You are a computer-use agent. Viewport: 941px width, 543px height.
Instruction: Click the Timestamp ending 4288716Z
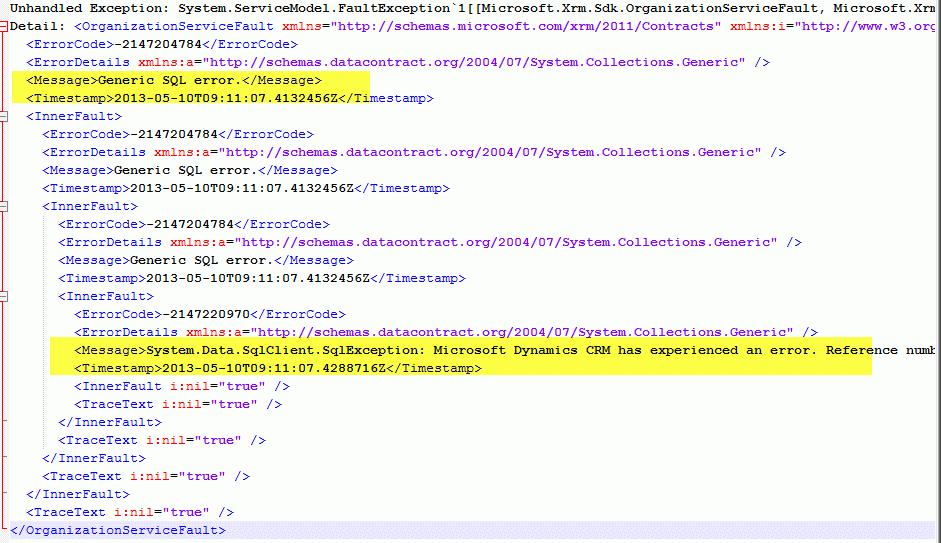(278, 368)
